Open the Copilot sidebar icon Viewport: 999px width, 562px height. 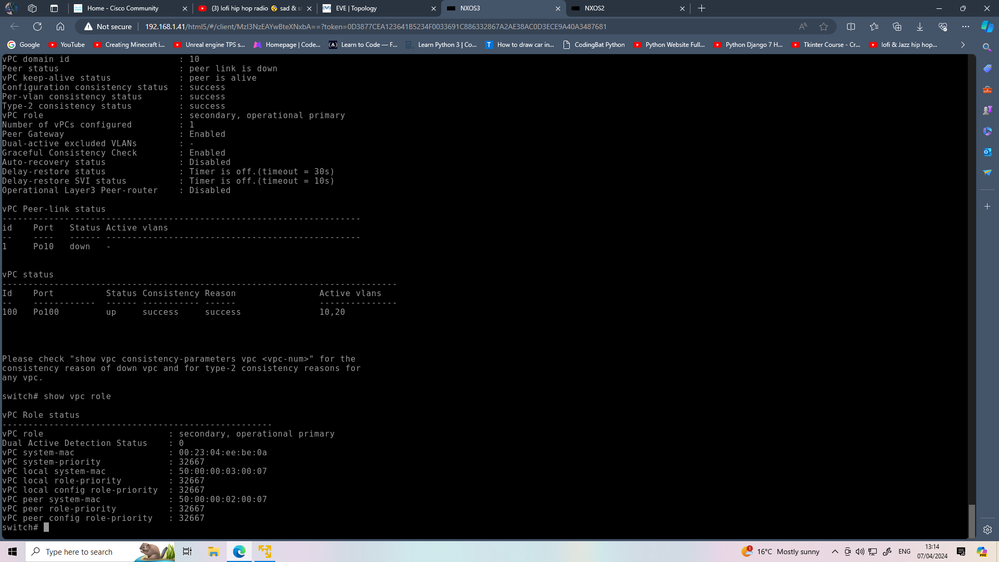[987, 27]
